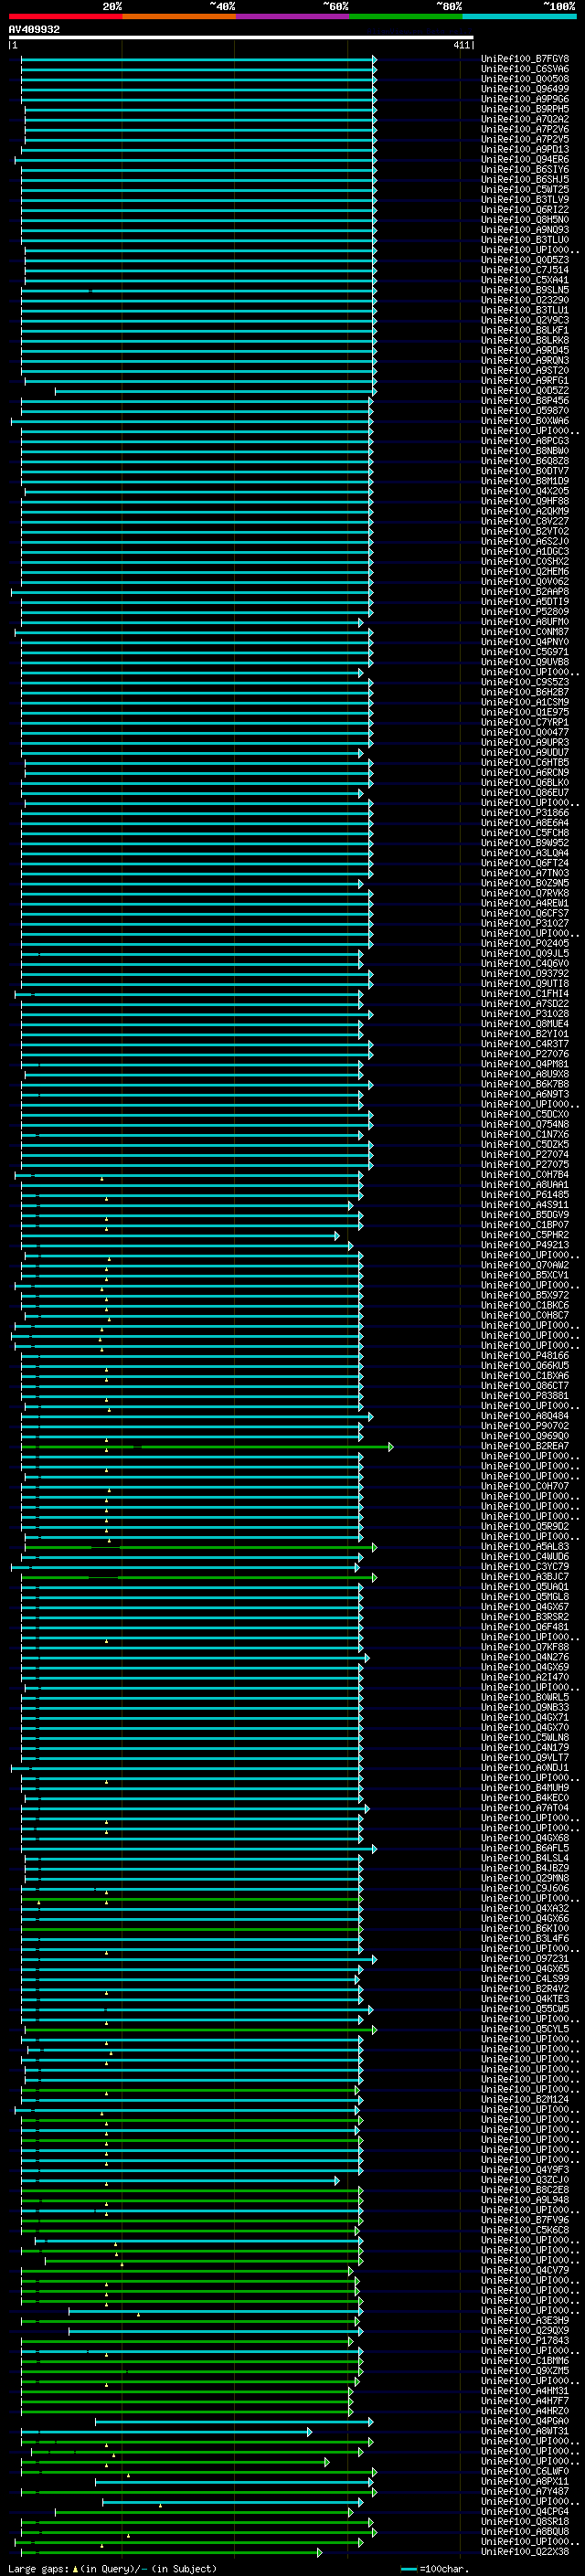
Task: Select the UniRef100_P17843 label
Action: click(x=525, y=2341)
